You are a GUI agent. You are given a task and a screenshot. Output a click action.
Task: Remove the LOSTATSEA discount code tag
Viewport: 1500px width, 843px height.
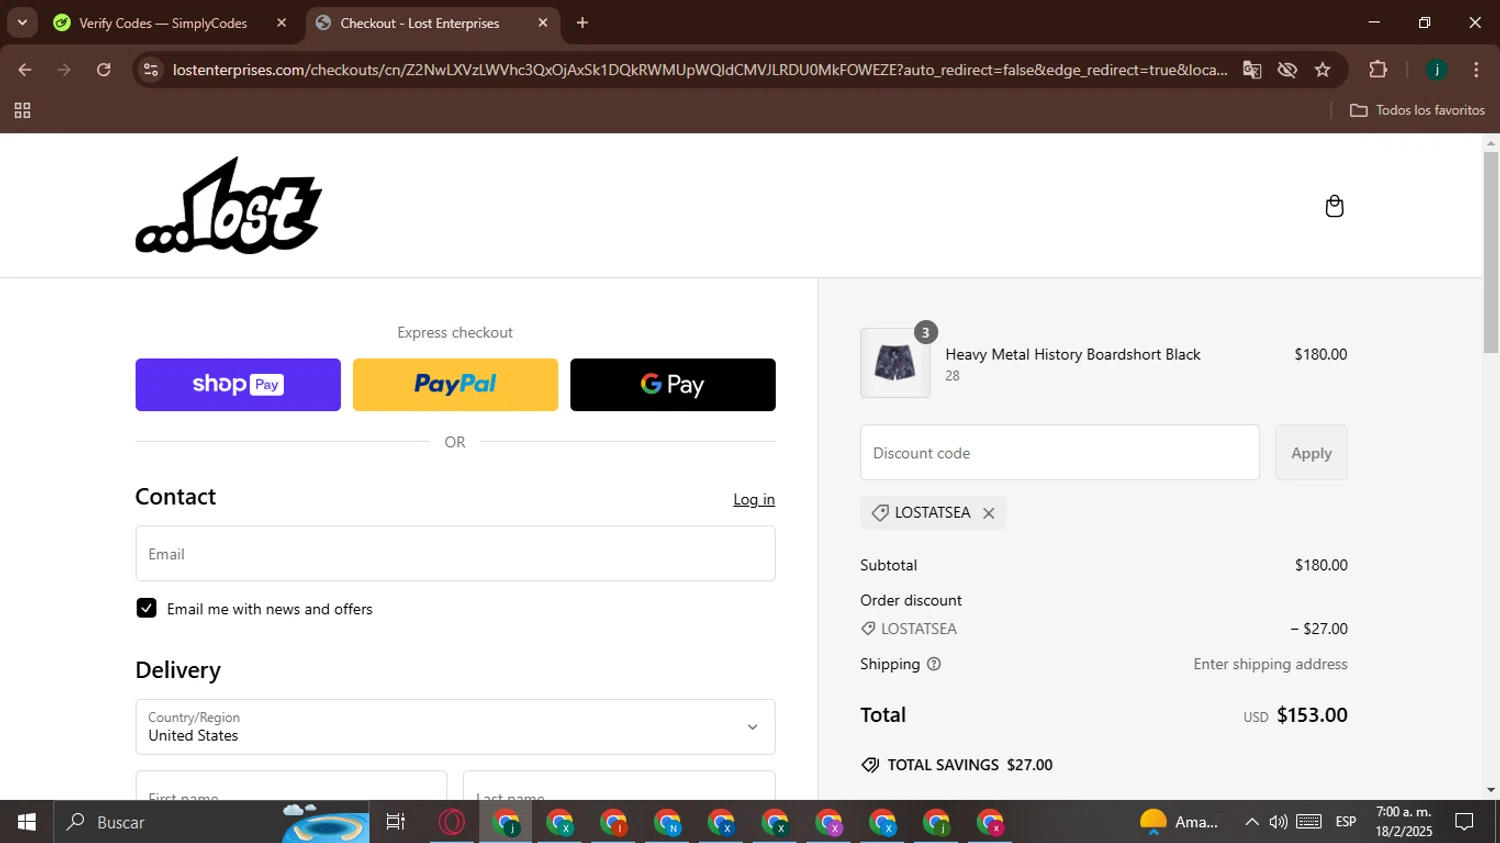[x=988, y=513]
